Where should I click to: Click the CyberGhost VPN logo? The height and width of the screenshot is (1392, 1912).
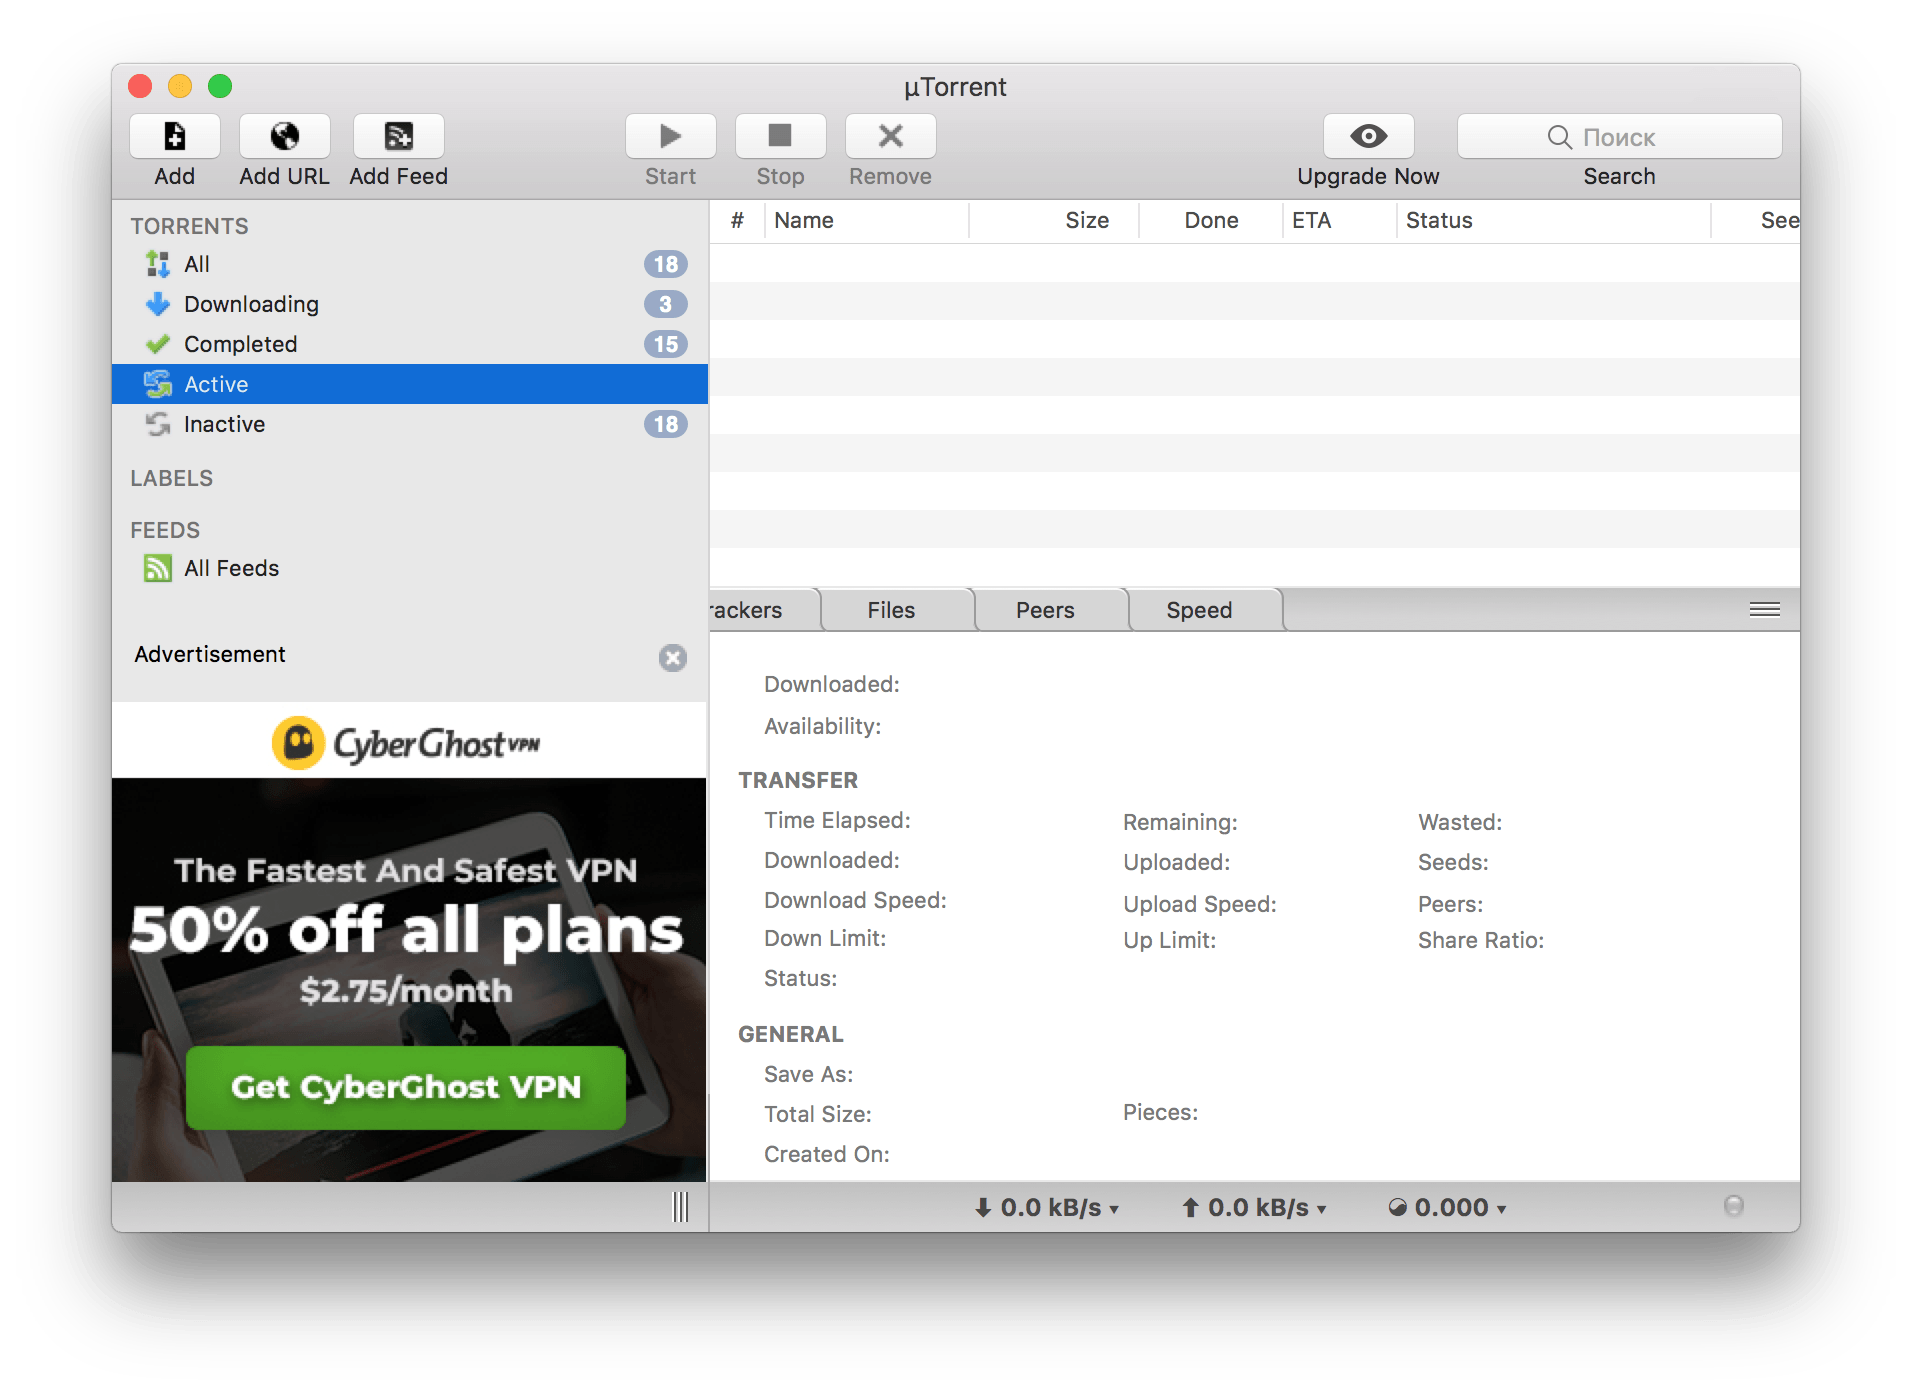click(x=406, y=743)
